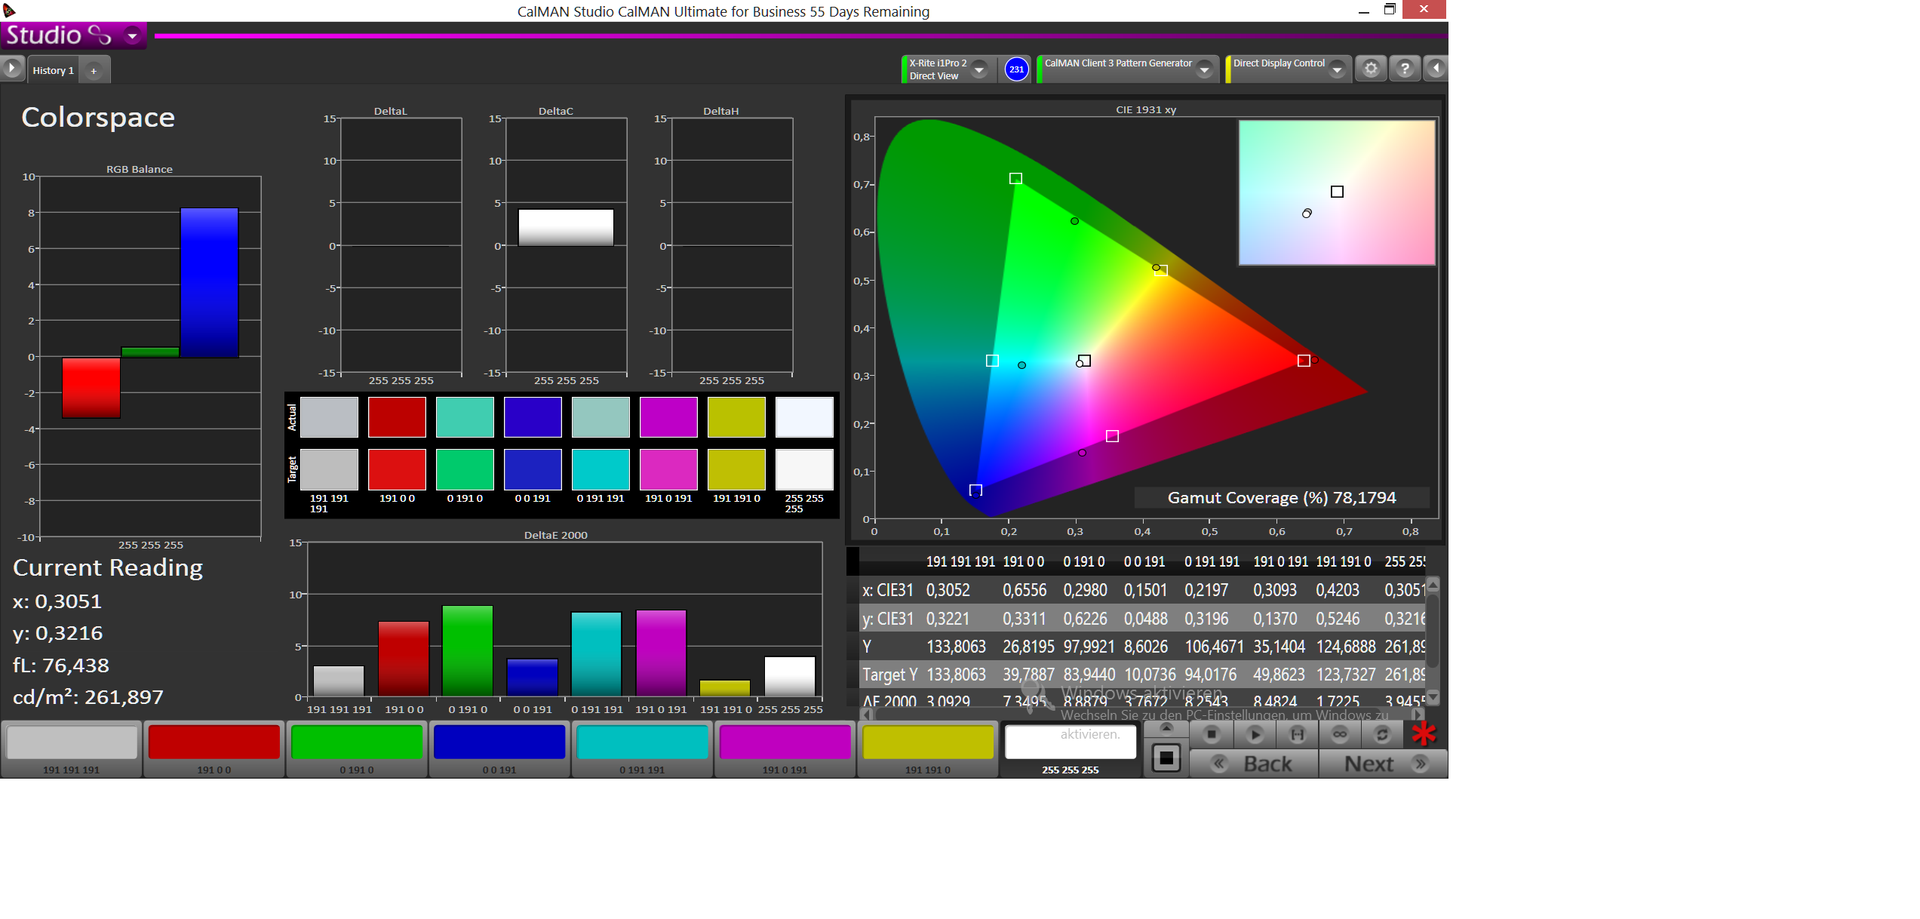Click the data table horizontal scroll left arrow
The height and width of the screenshot is (919, 1920).
tap(867, 714)
